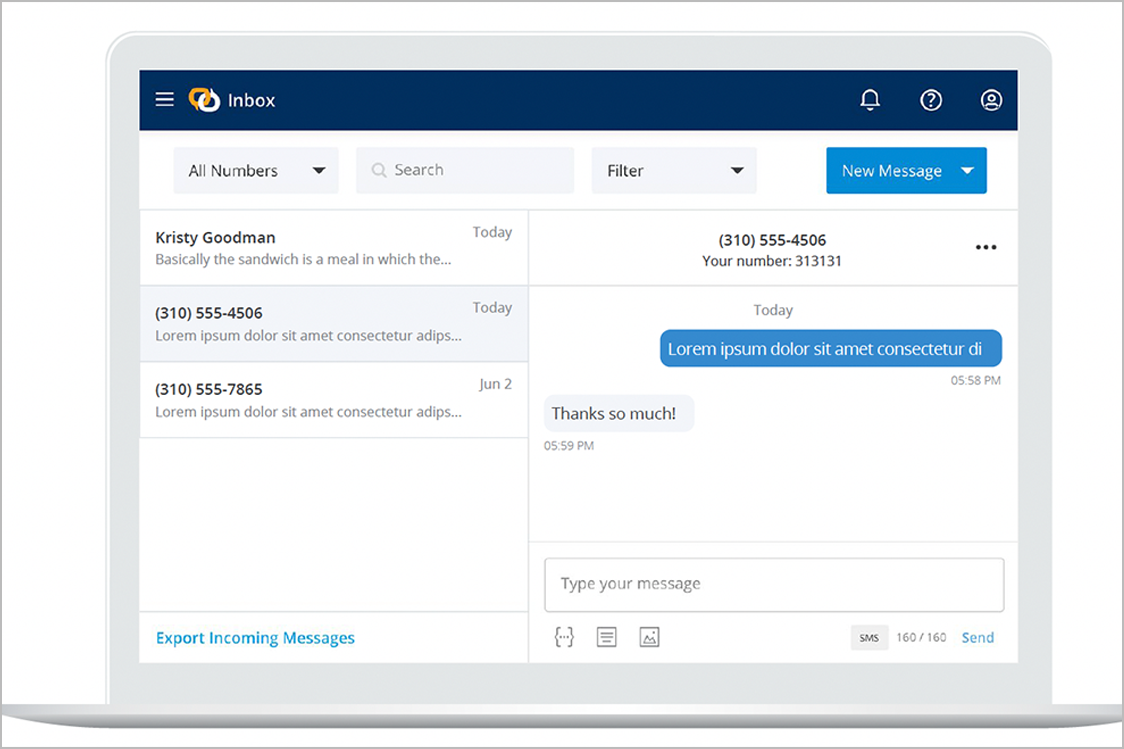Open user account profile icon

[x=991, y=100]
